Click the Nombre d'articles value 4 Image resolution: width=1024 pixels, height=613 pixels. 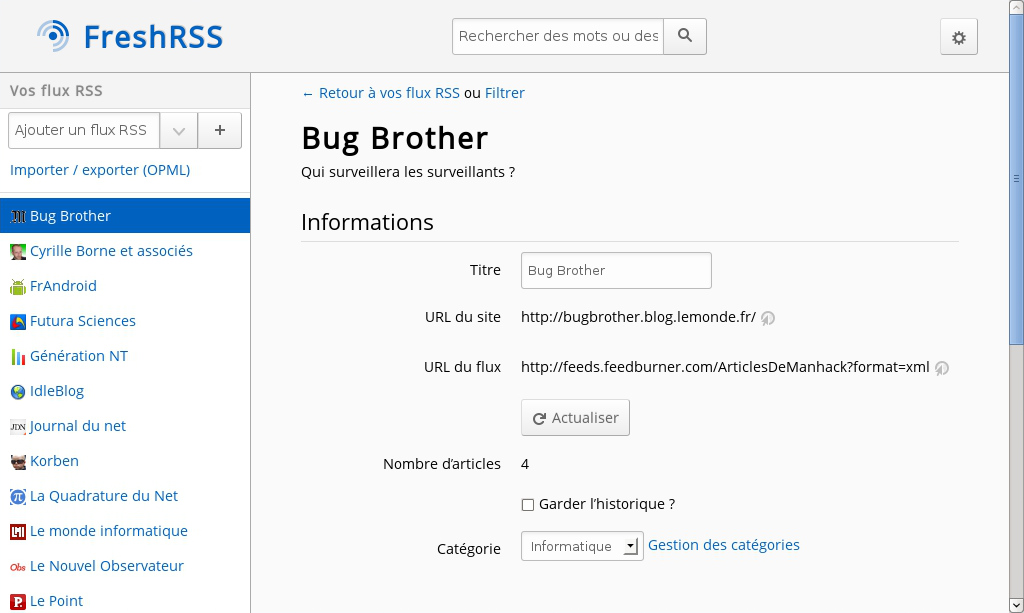tap(525, 464)
